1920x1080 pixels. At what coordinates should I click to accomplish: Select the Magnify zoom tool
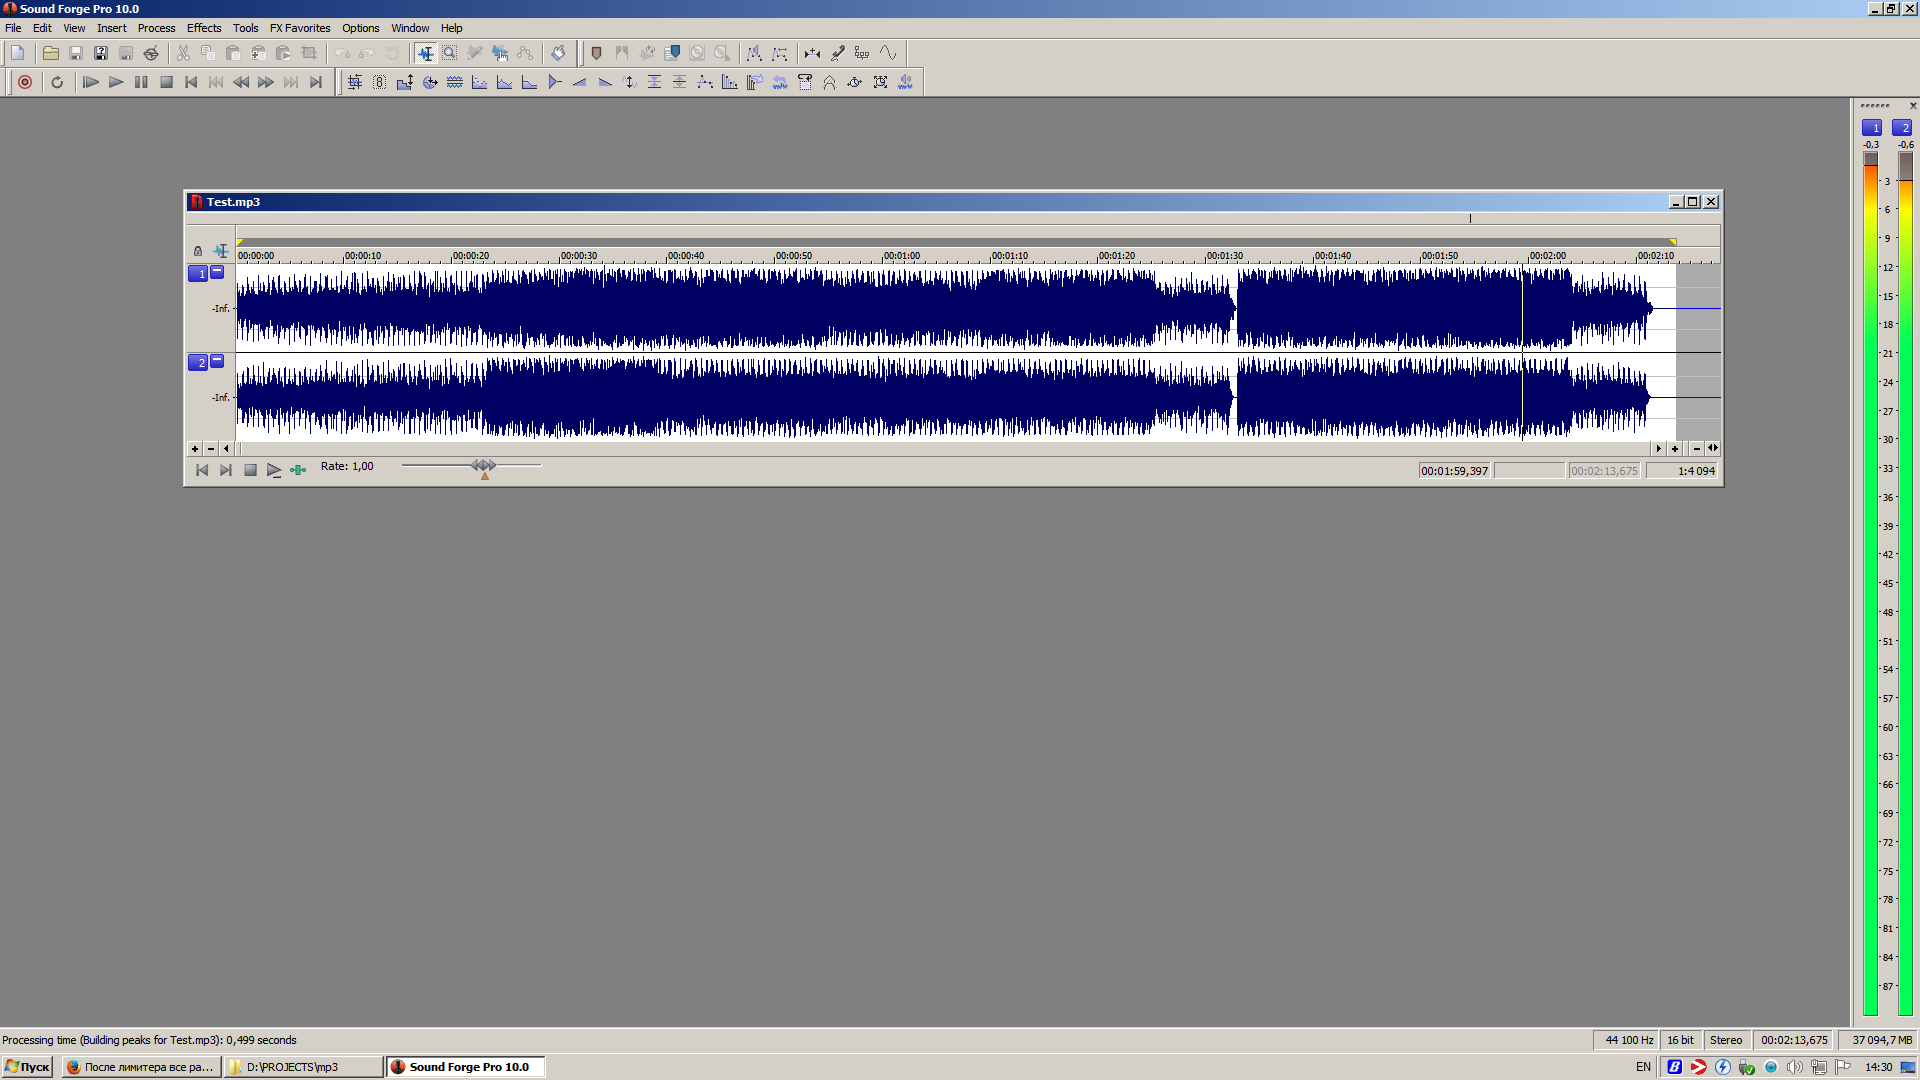click(x=450, y=53)
